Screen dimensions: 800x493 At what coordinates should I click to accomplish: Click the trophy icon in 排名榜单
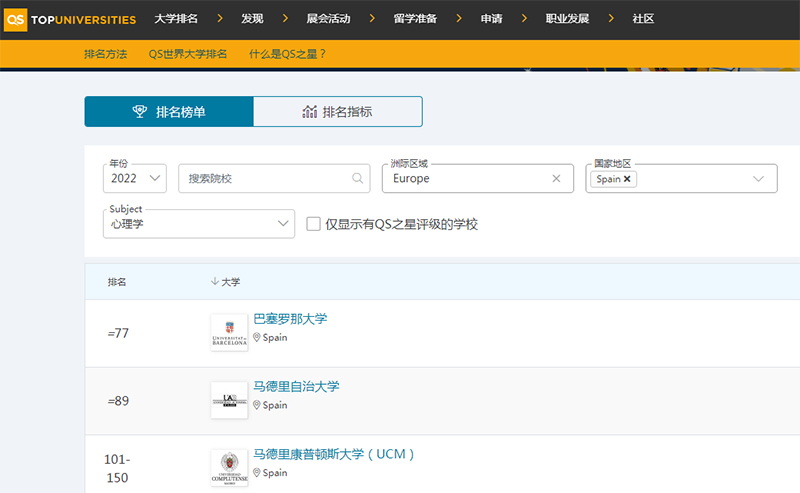[x=140, y=111]
